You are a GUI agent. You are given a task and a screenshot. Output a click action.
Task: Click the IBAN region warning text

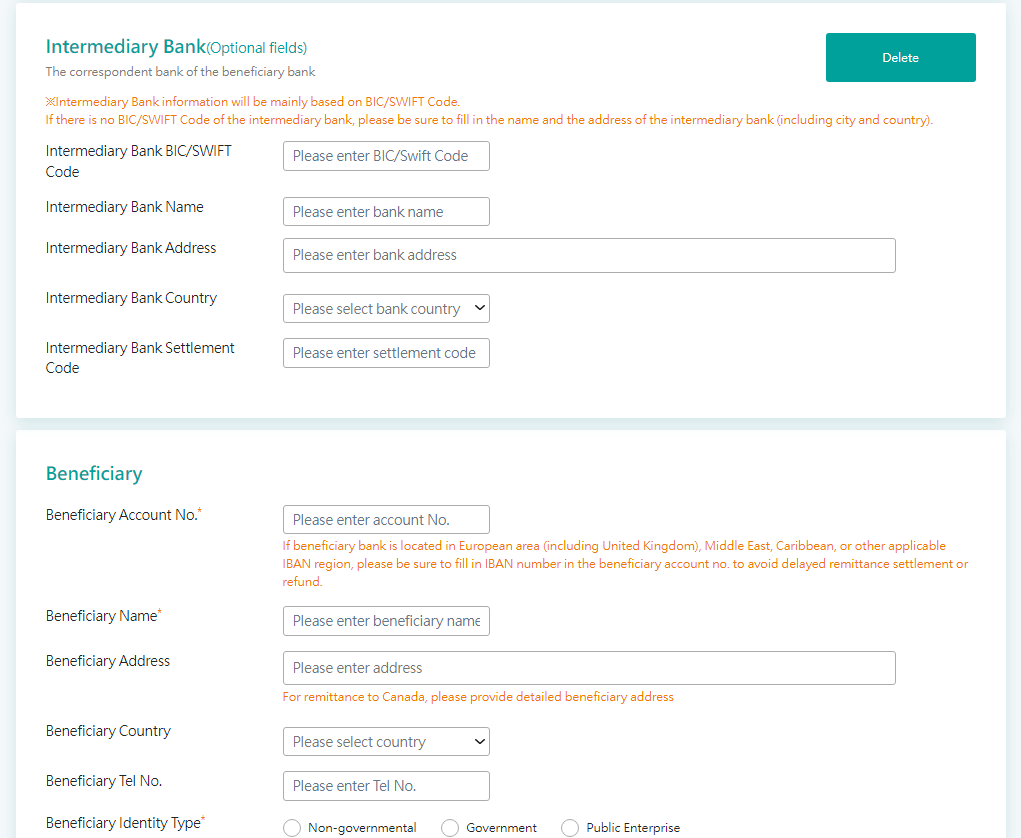pyautogui.click(x=625, y=564)
